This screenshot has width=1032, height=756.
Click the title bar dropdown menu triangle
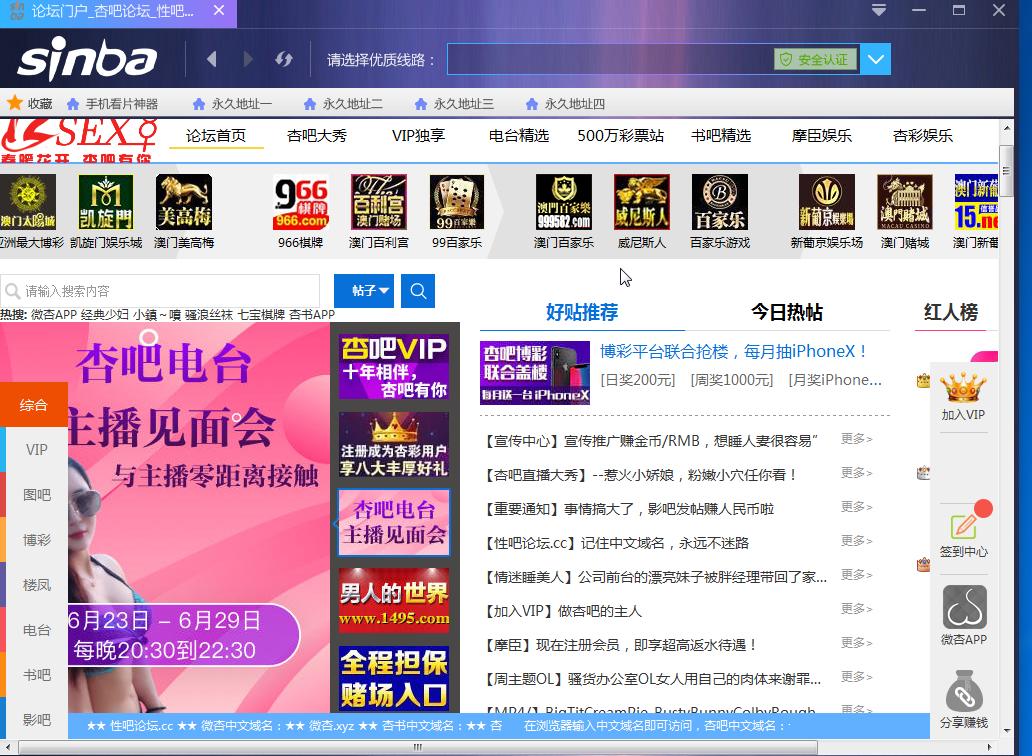coord(879,11)
